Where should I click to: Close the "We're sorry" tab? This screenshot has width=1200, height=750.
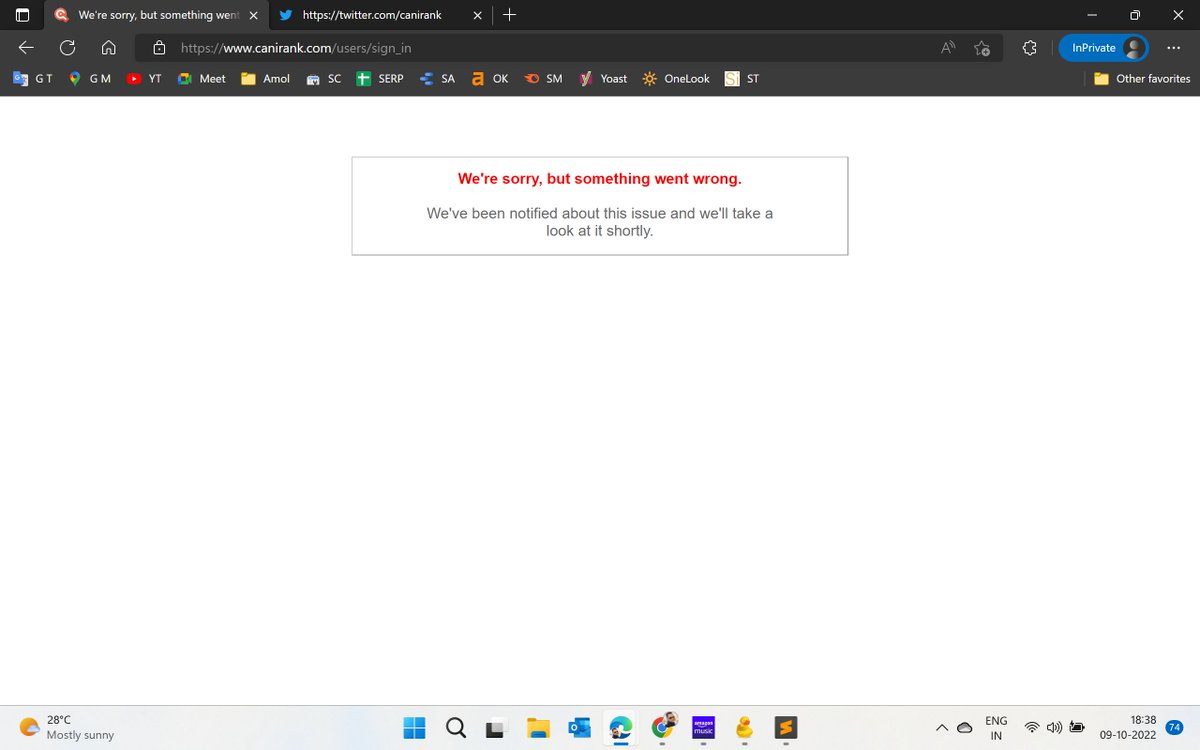pyautogui.click(x=253, y=15)
